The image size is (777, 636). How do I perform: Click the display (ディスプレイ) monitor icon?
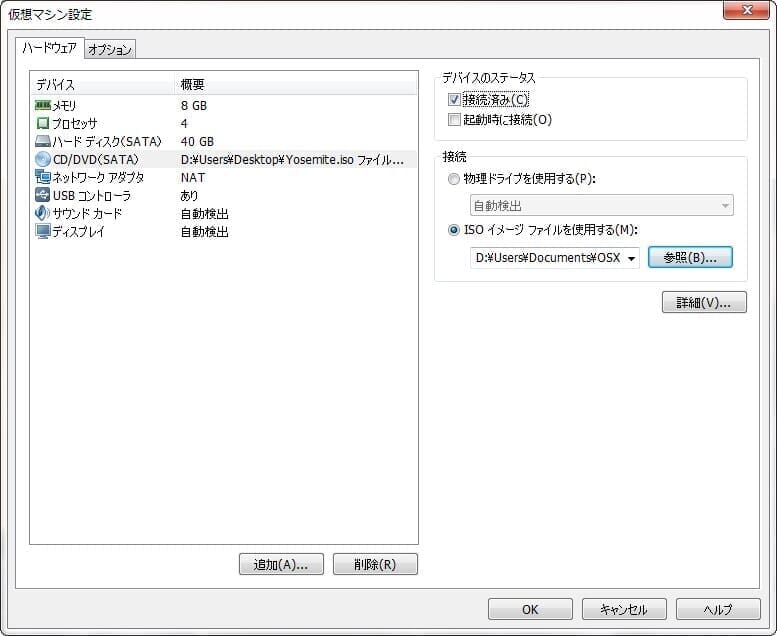coord(43,231)
